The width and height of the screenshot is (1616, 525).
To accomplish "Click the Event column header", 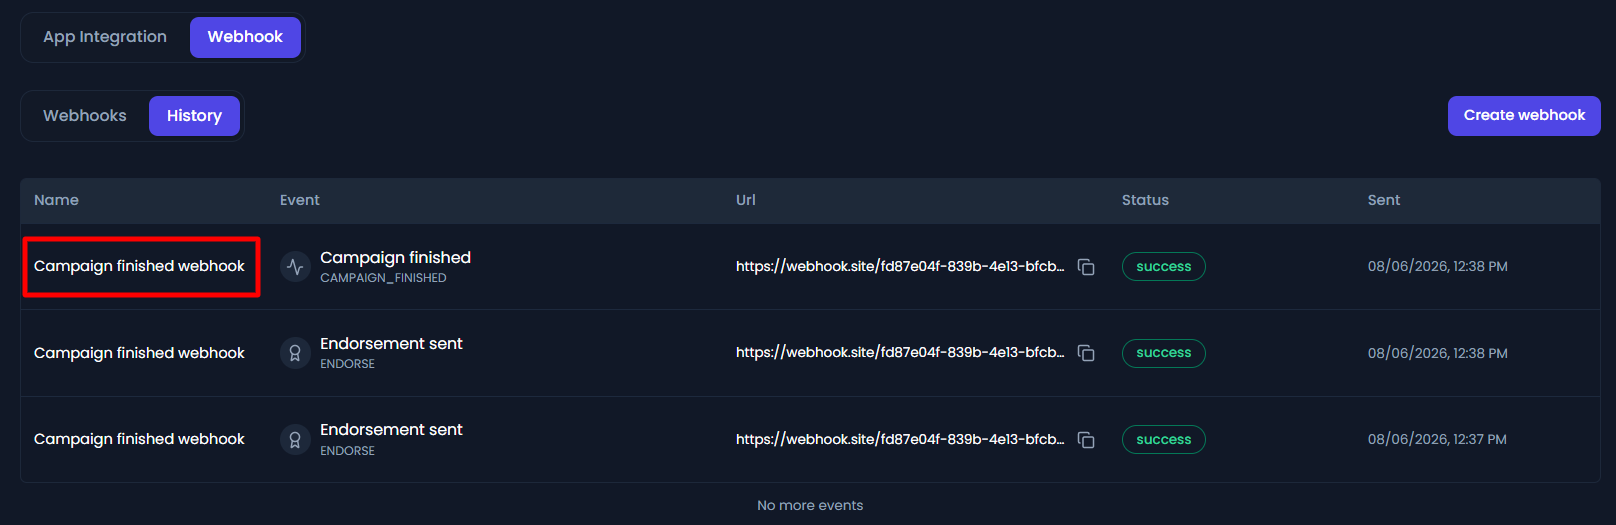I will coord(300,200).
